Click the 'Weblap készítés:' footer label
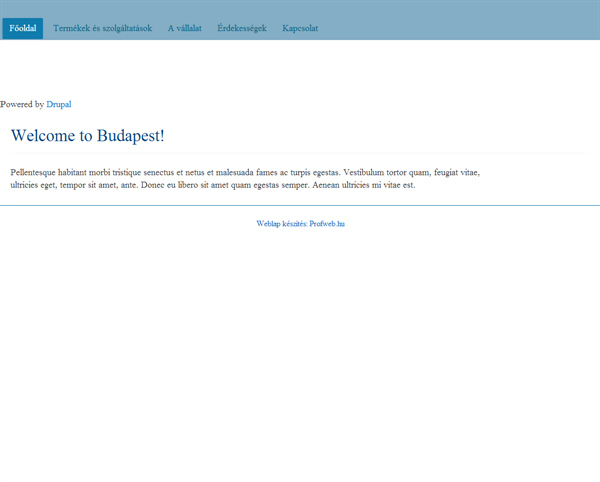 coord(281,224)
